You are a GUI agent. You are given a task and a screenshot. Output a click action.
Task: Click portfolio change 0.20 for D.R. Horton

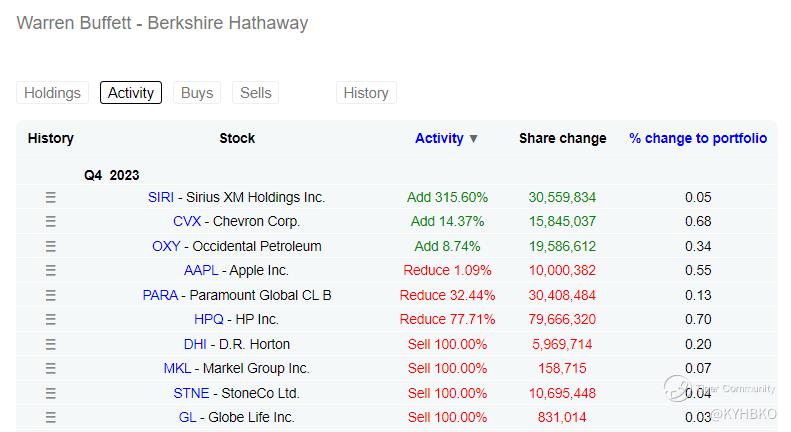(698, 344)
